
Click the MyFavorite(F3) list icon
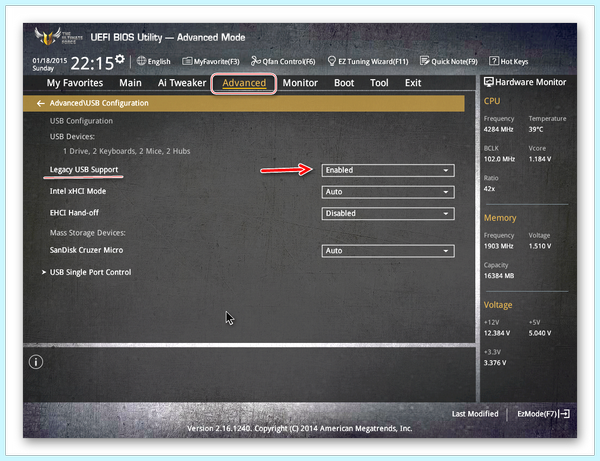pyautogui.click(x=187, y=61)
